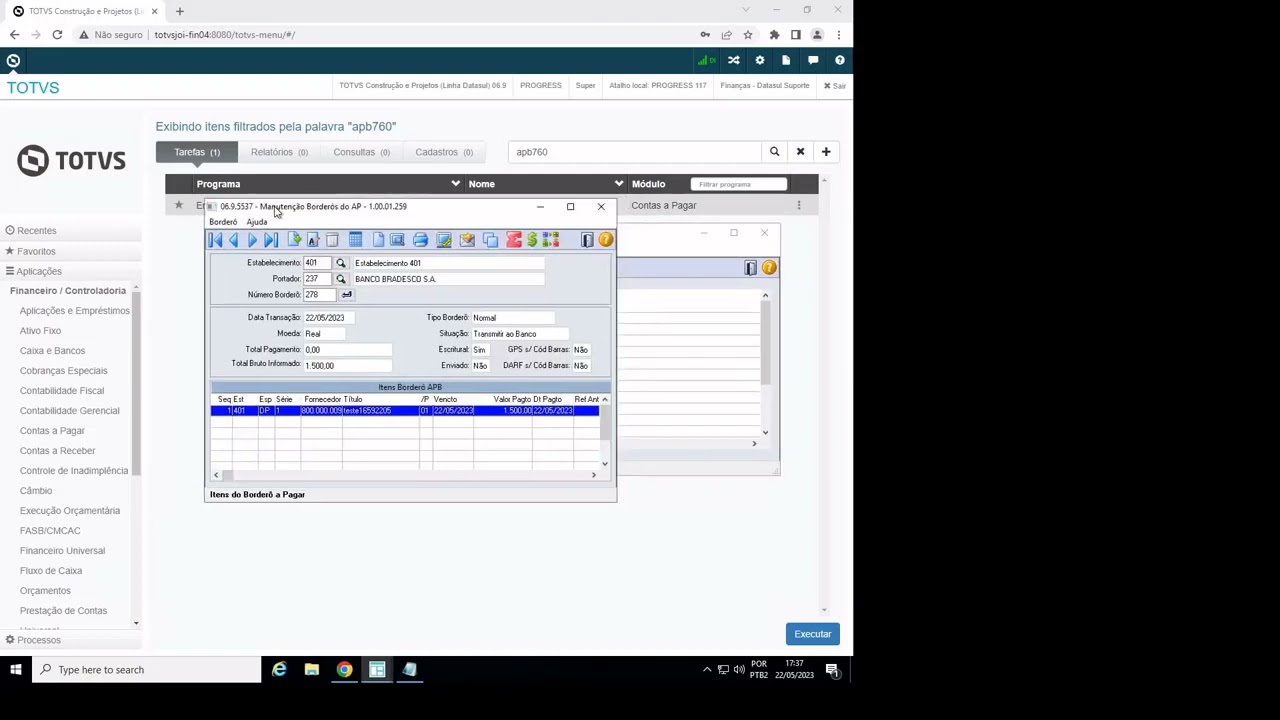
Task: Open row options kebab for Contas a Pagar
Action: click(798, 205)
